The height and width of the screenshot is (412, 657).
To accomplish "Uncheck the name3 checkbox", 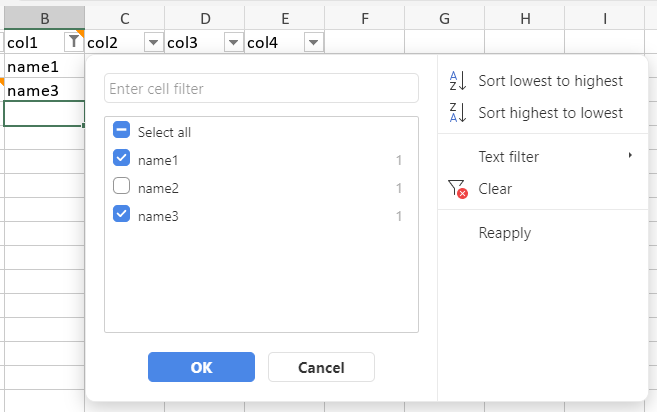I will [122, 216].
